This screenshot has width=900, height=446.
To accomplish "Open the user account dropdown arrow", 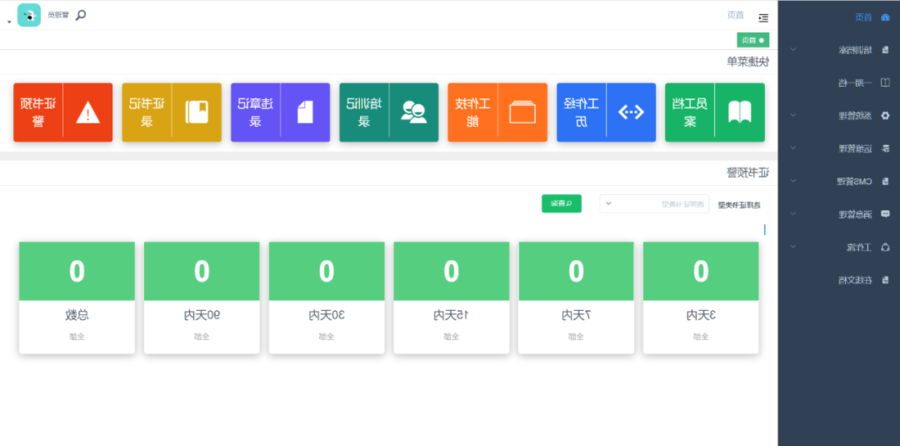I will [x=9, y=21].
